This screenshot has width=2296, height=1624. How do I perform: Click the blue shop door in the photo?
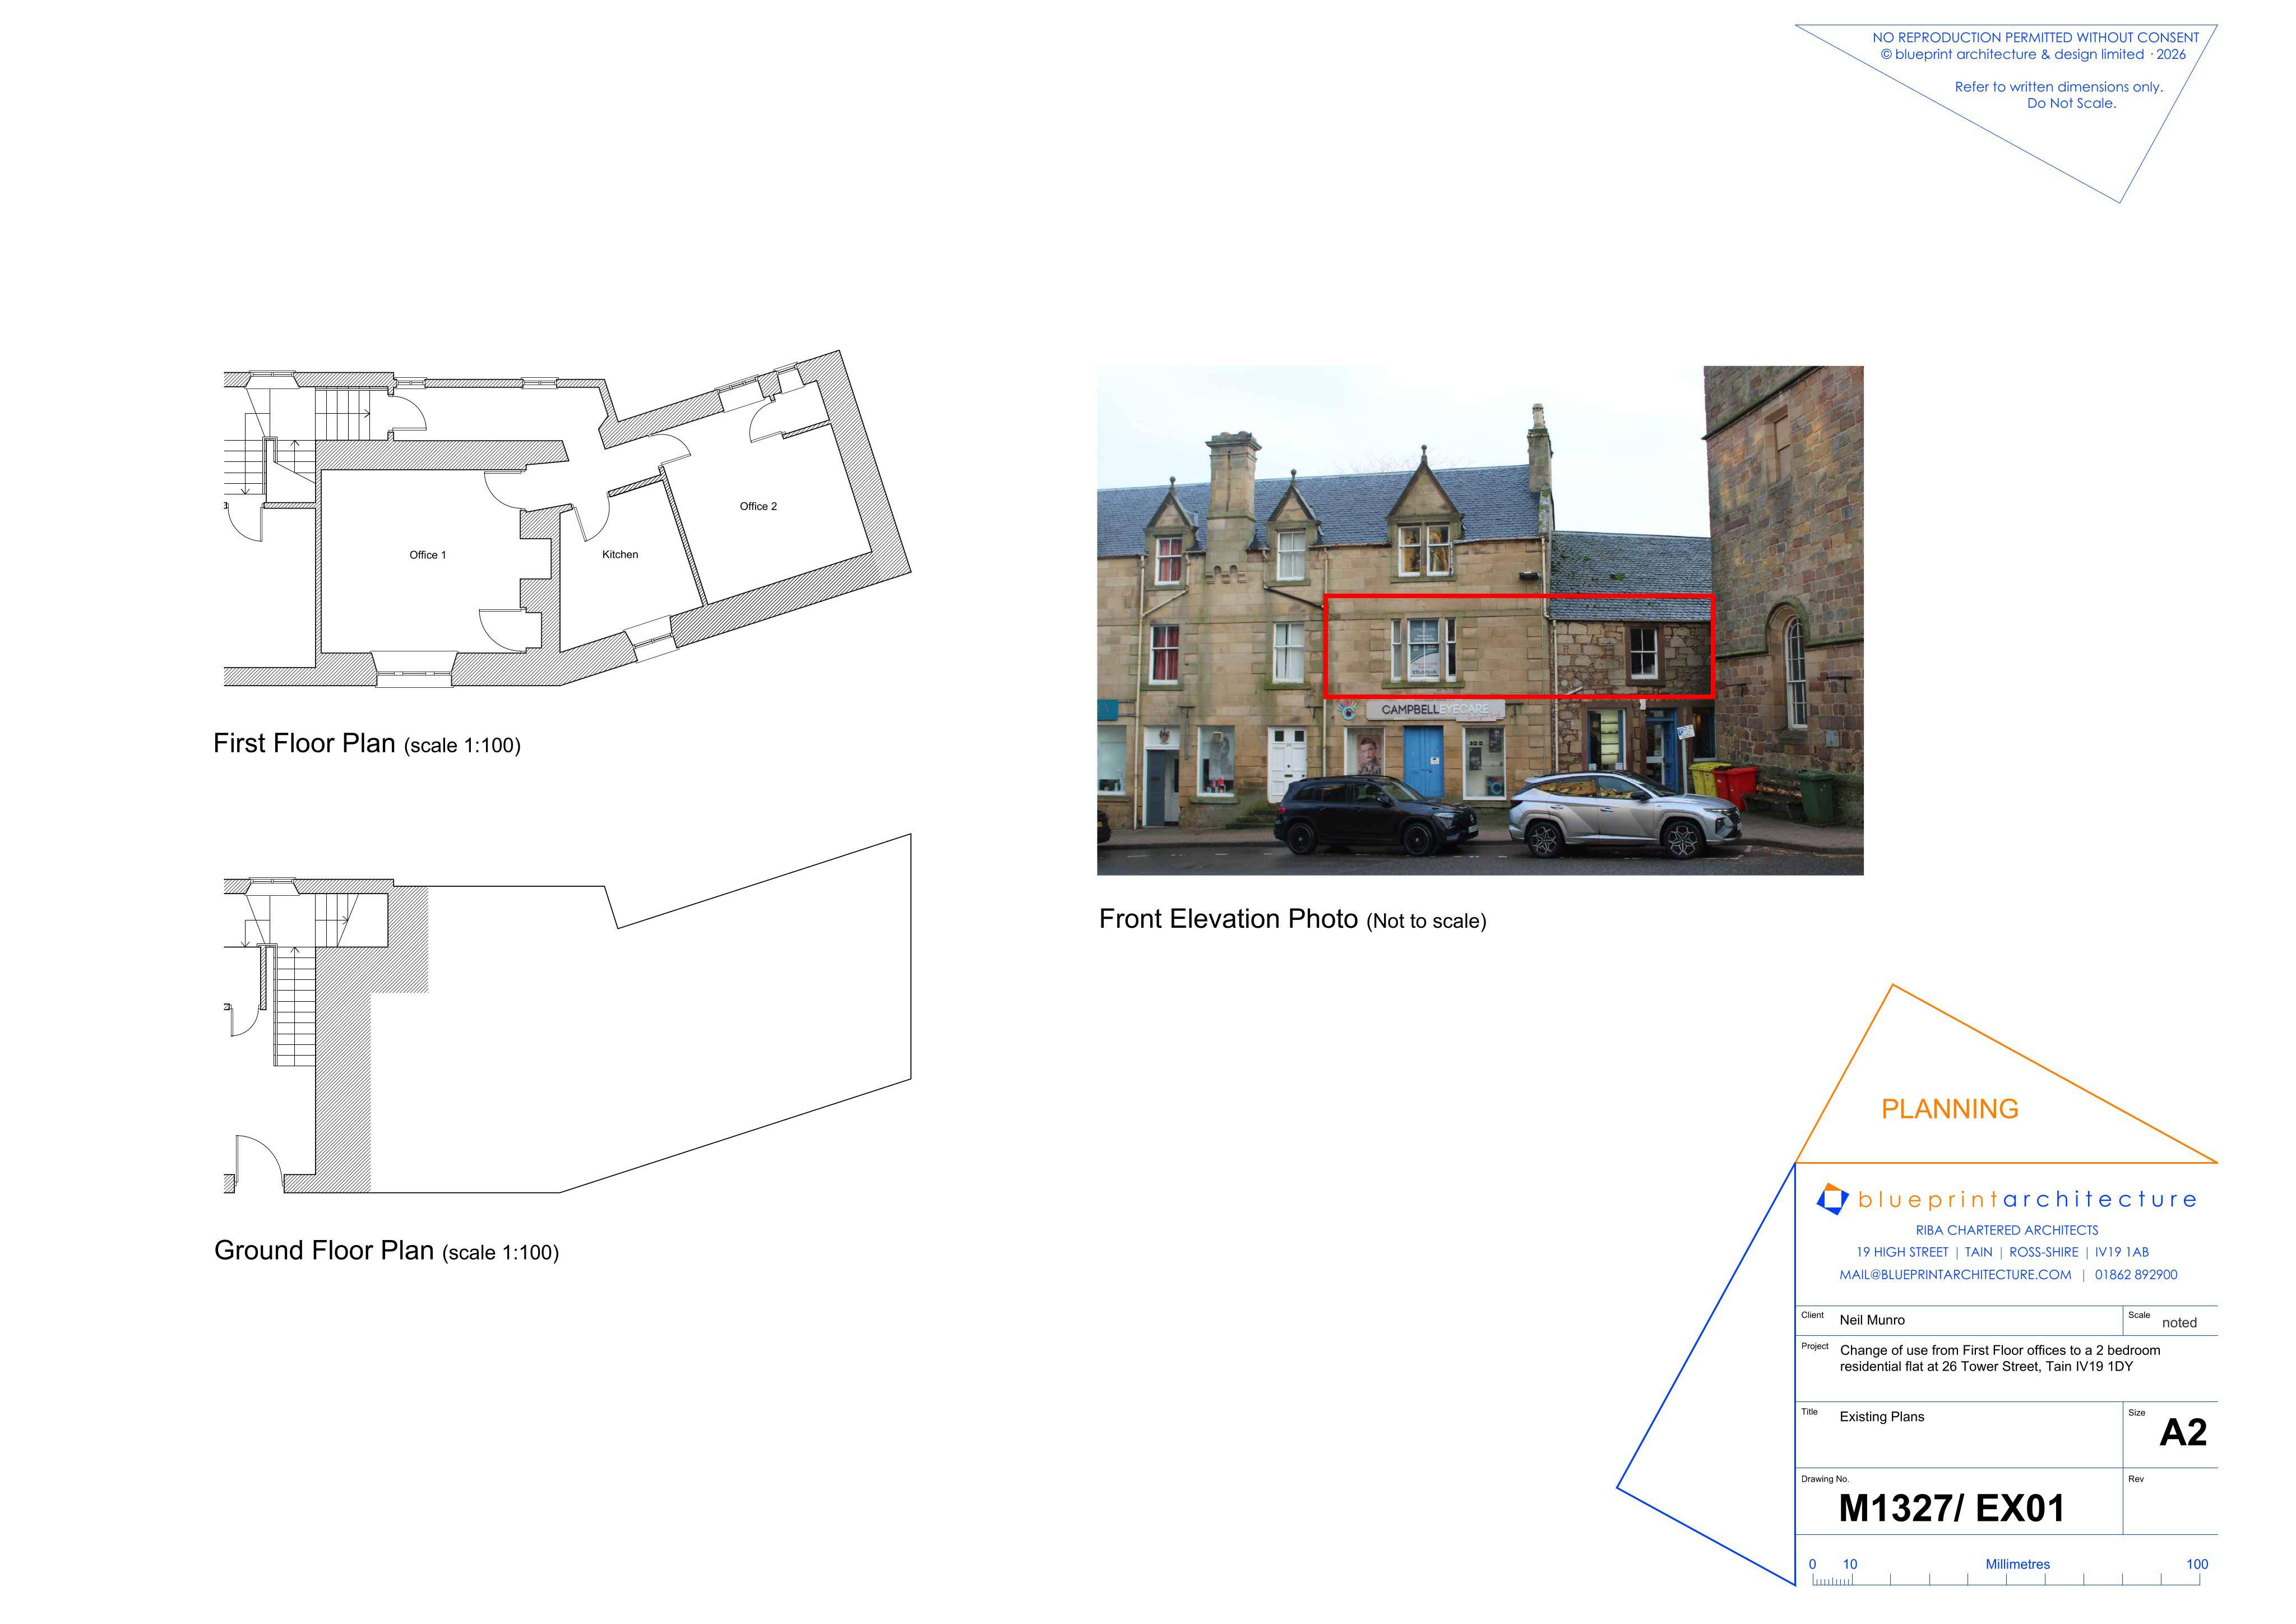tap(1423, 762)
